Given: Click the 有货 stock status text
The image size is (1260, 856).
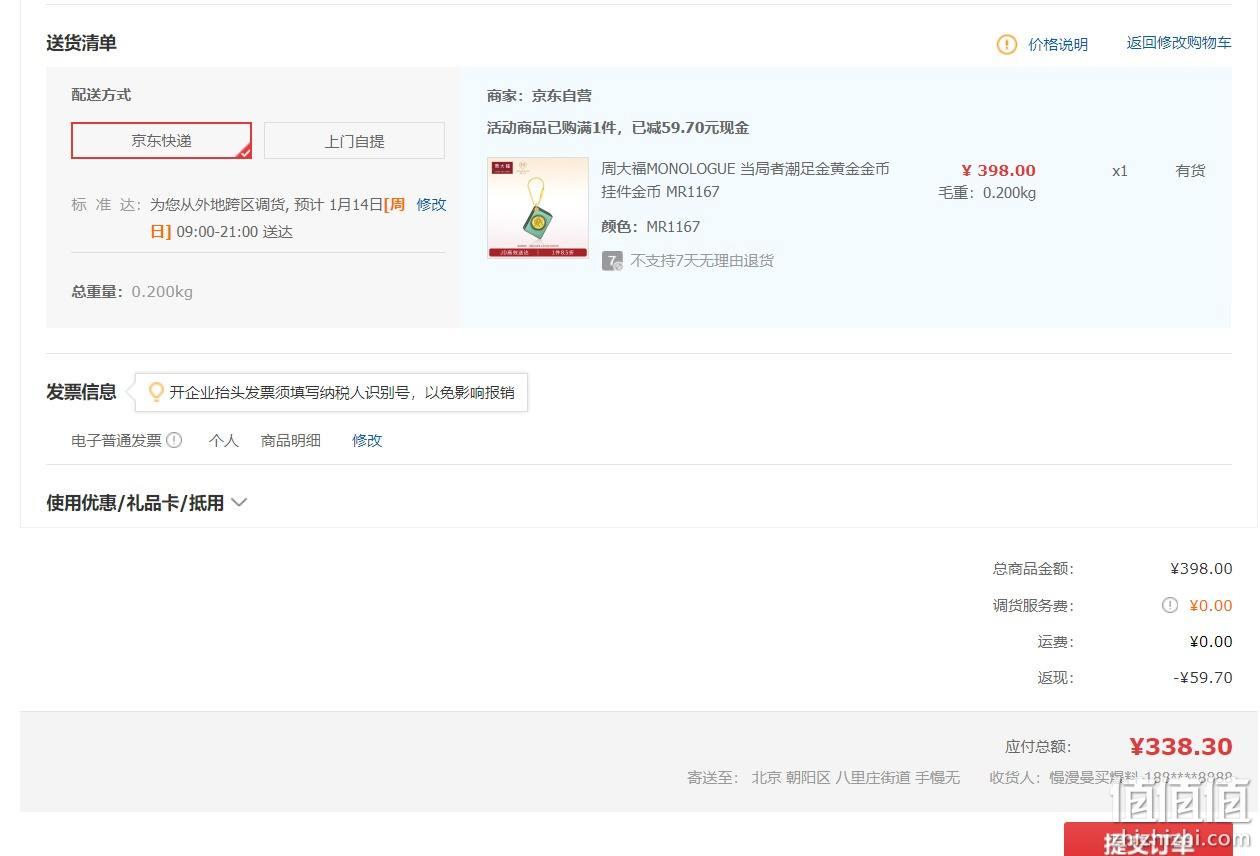Looking at the screenshot, I should [1190, 170].
